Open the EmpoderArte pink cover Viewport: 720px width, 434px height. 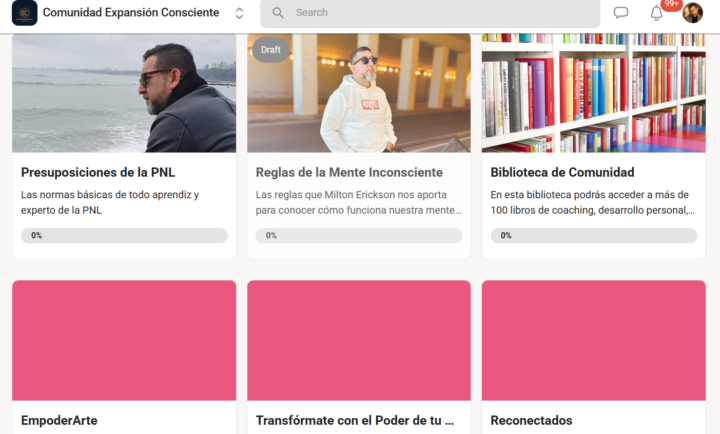click(x=124, y=340)
